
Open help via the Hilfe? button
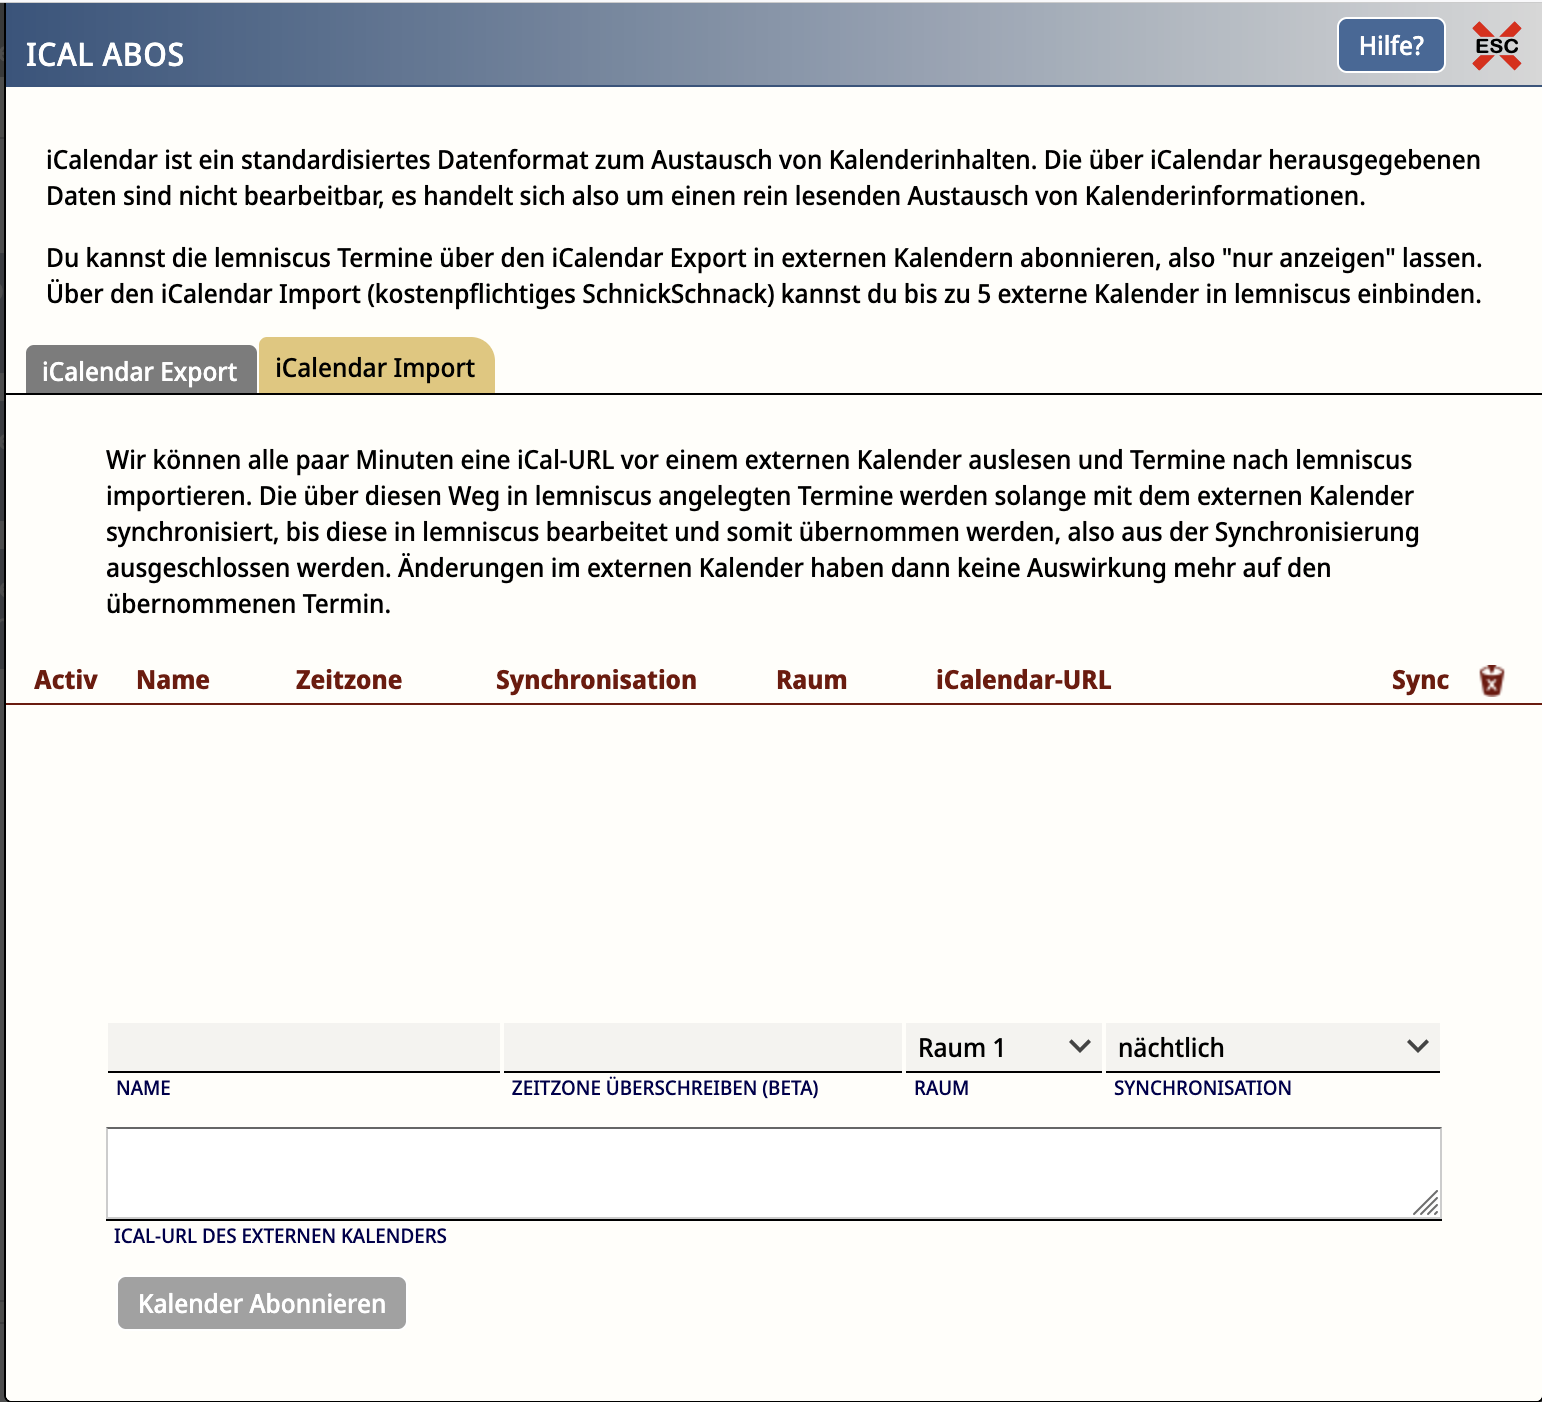pyautogui.click(x=1391, y=46)
